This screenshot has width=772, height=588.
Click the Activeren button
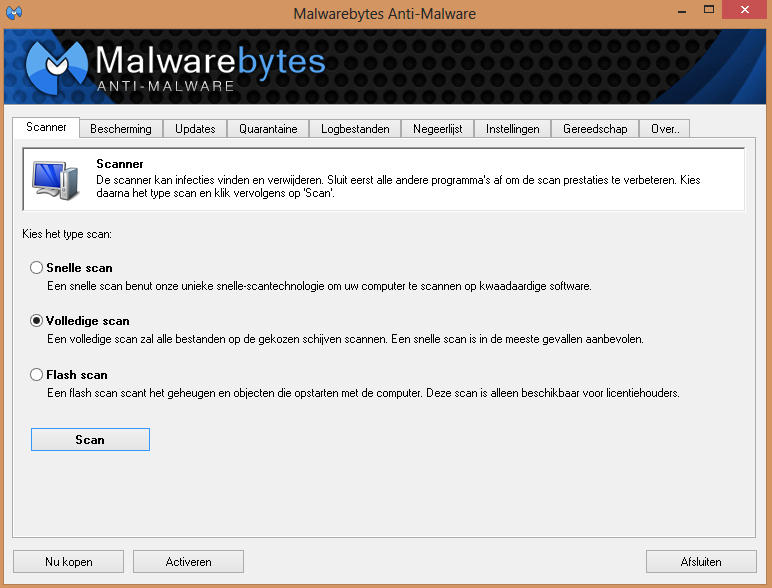pyautogui.click(x=188, y=561)
